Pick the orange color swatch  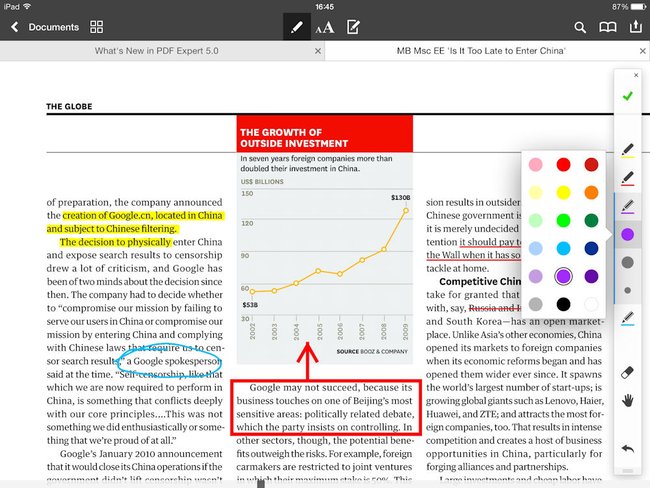(591, 192)
